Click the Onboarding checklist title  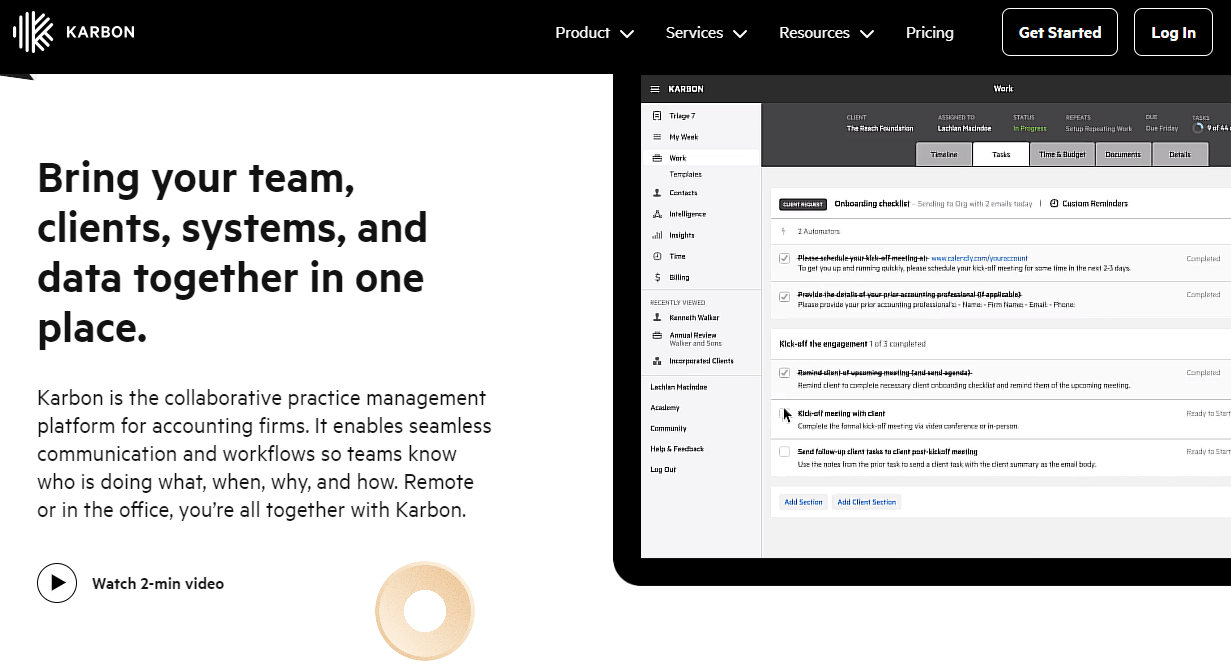[871, 204]
